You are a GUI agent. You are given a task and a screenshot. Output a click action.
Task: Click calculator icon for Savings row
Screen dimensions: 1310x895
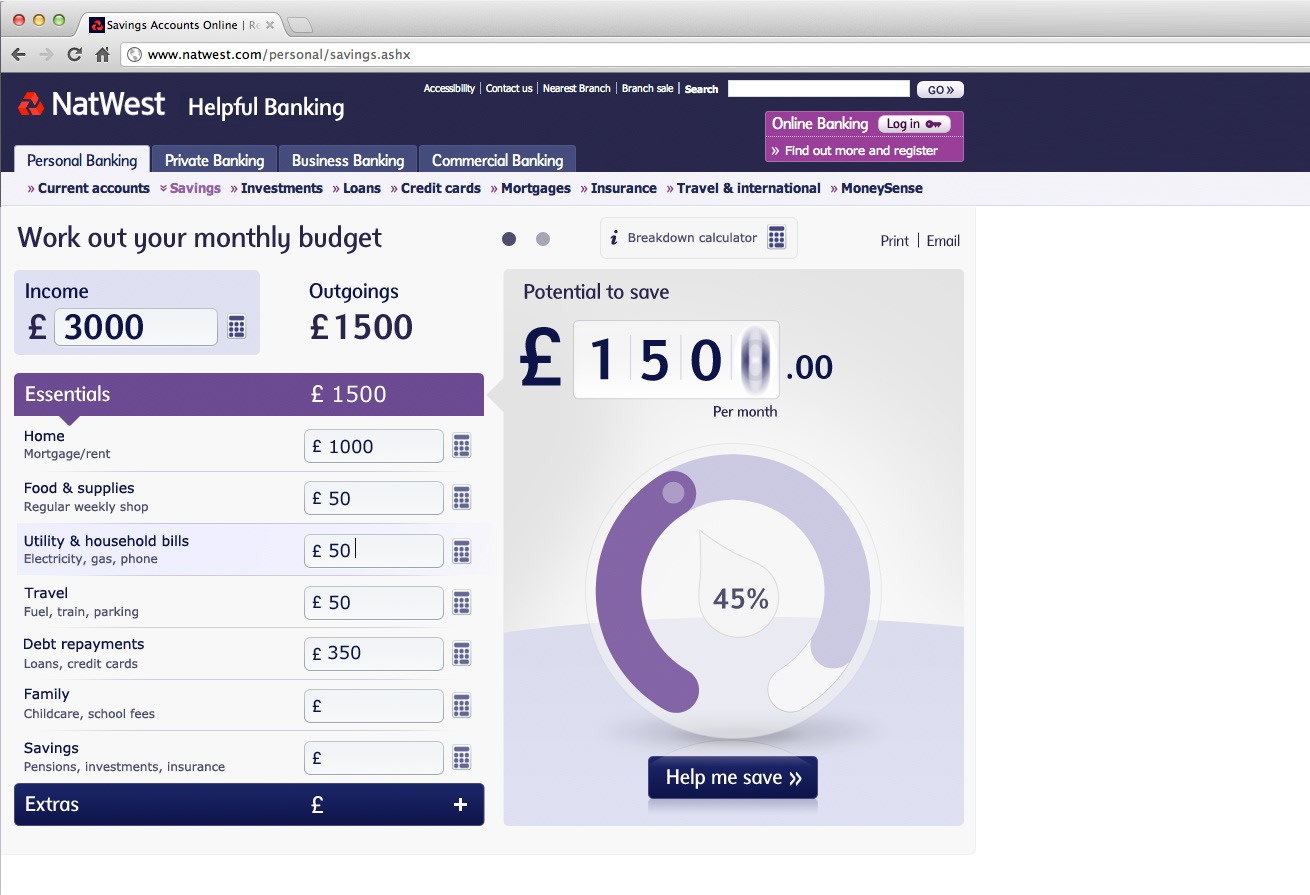pyautogui.click(x=461, y=758)
